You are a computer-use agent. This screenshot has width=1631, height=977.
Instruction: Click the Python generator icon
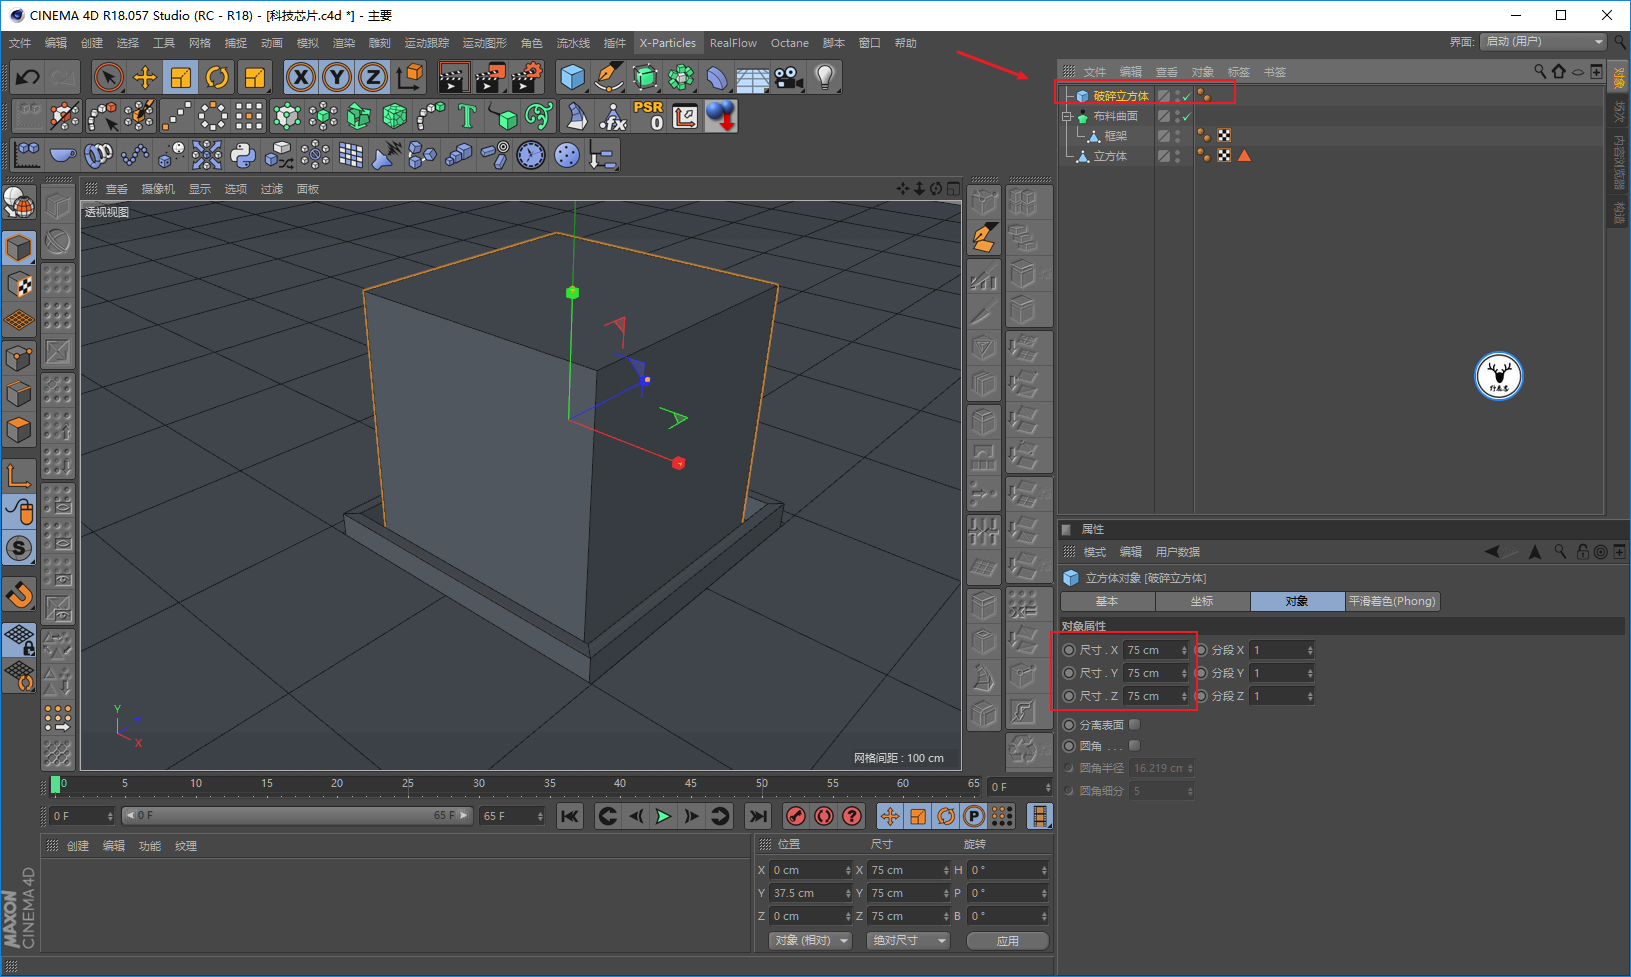coord(243,155)
